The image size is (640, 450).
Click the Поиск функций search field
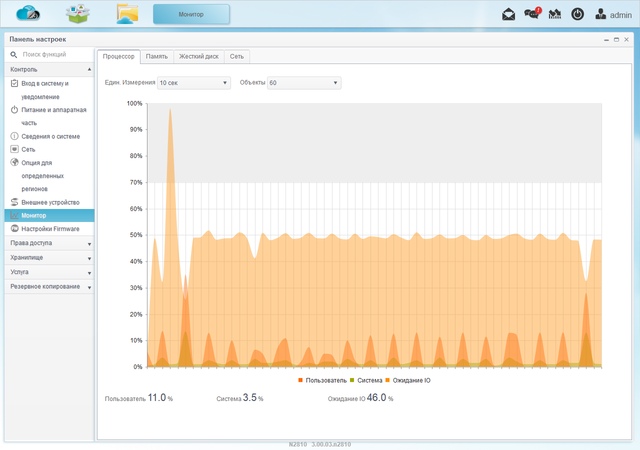tap(55, 54)
